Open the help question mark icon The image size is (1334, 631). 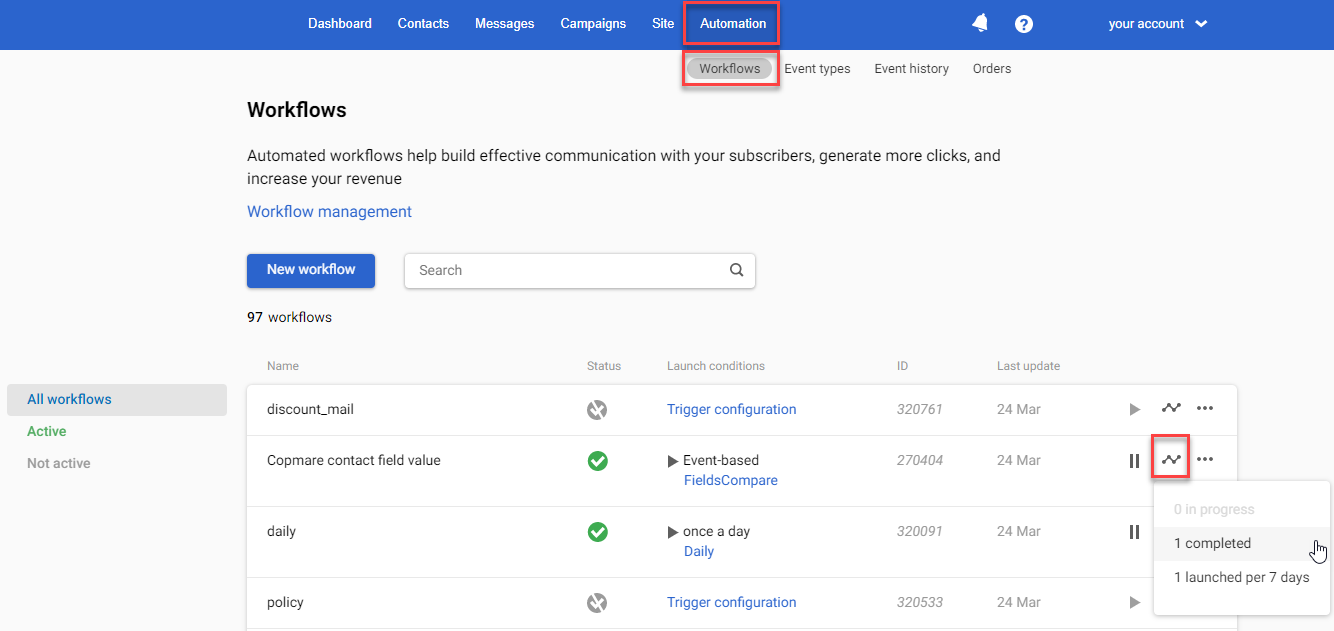pos(1024,24)
